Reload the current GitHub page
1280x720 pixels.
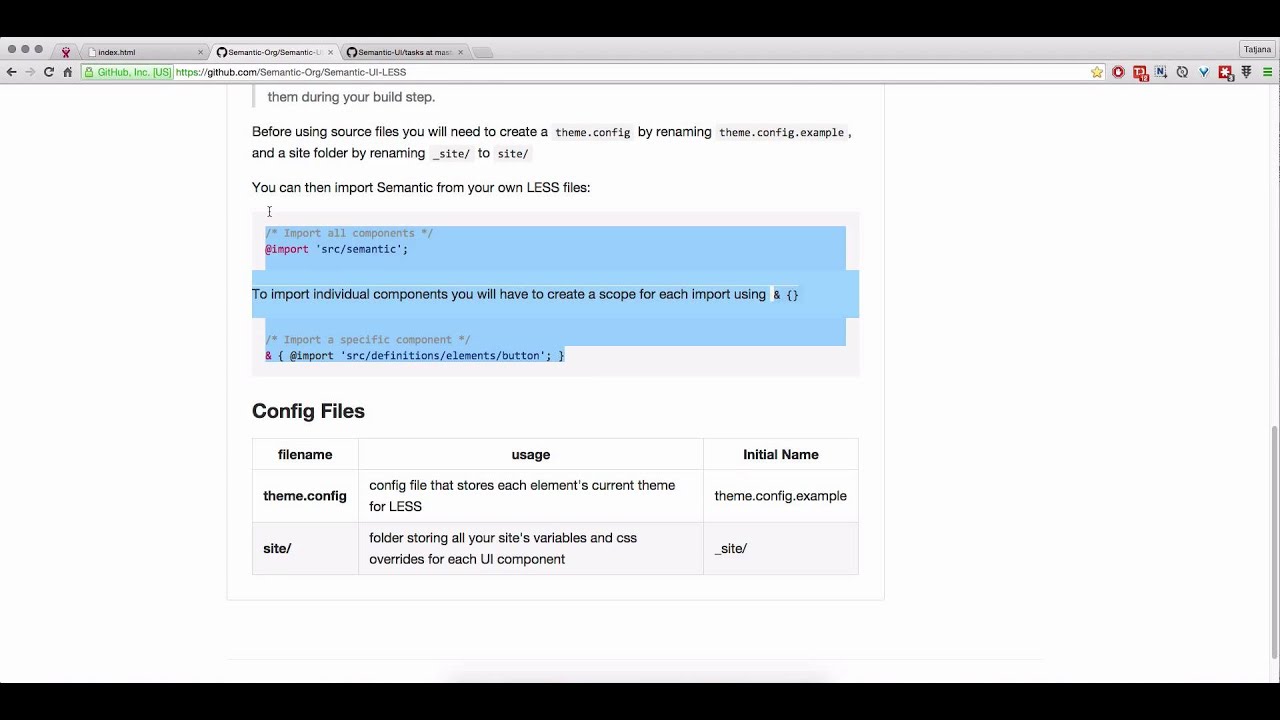(x=48, y=72)
